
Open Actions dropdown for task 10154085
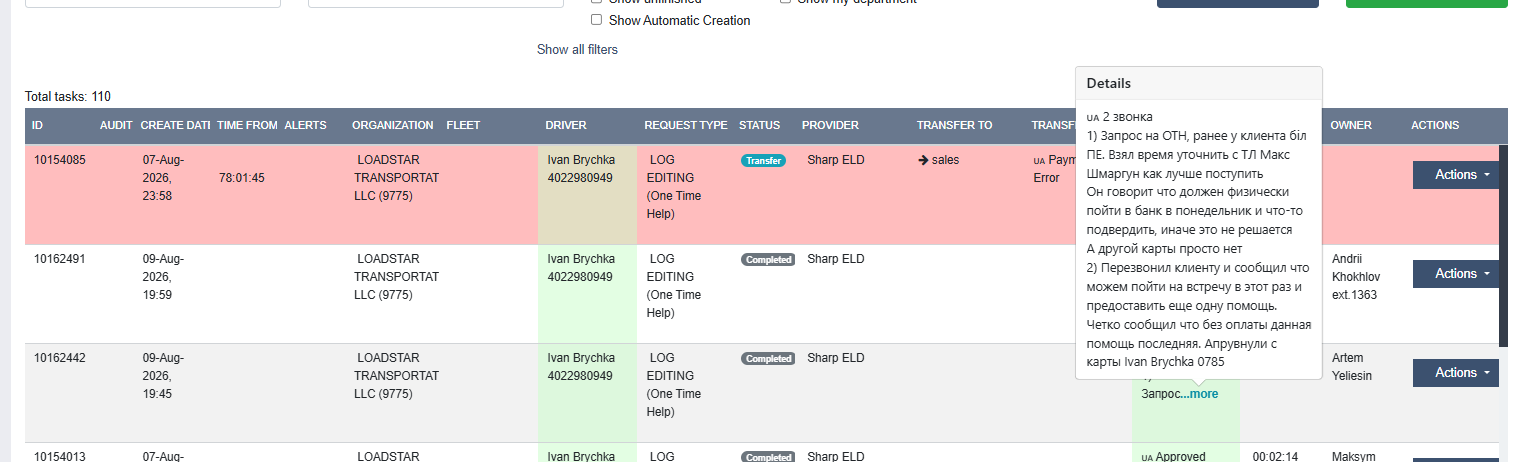pyautogui.click(x=1456, y=175)
